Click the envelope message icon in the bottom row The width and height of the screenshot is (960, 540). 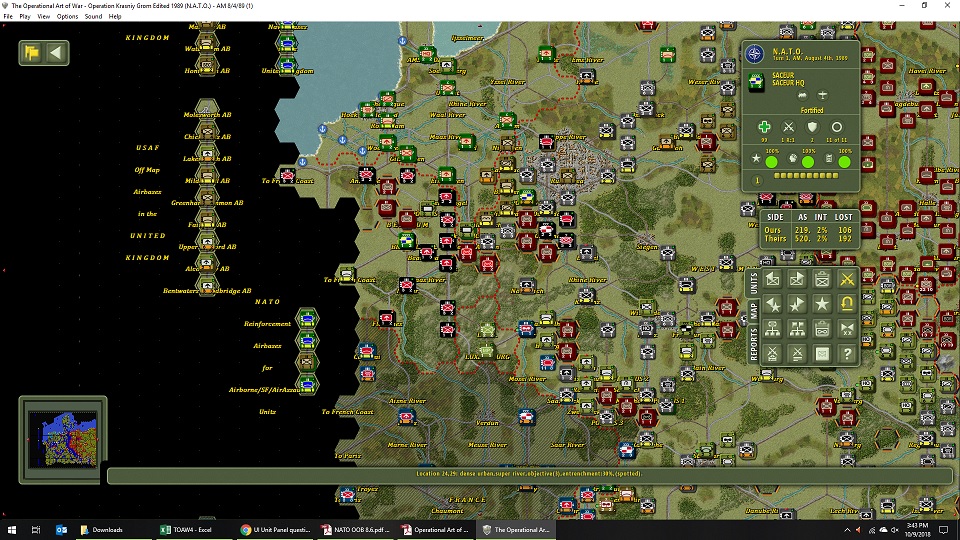point(822,353)
